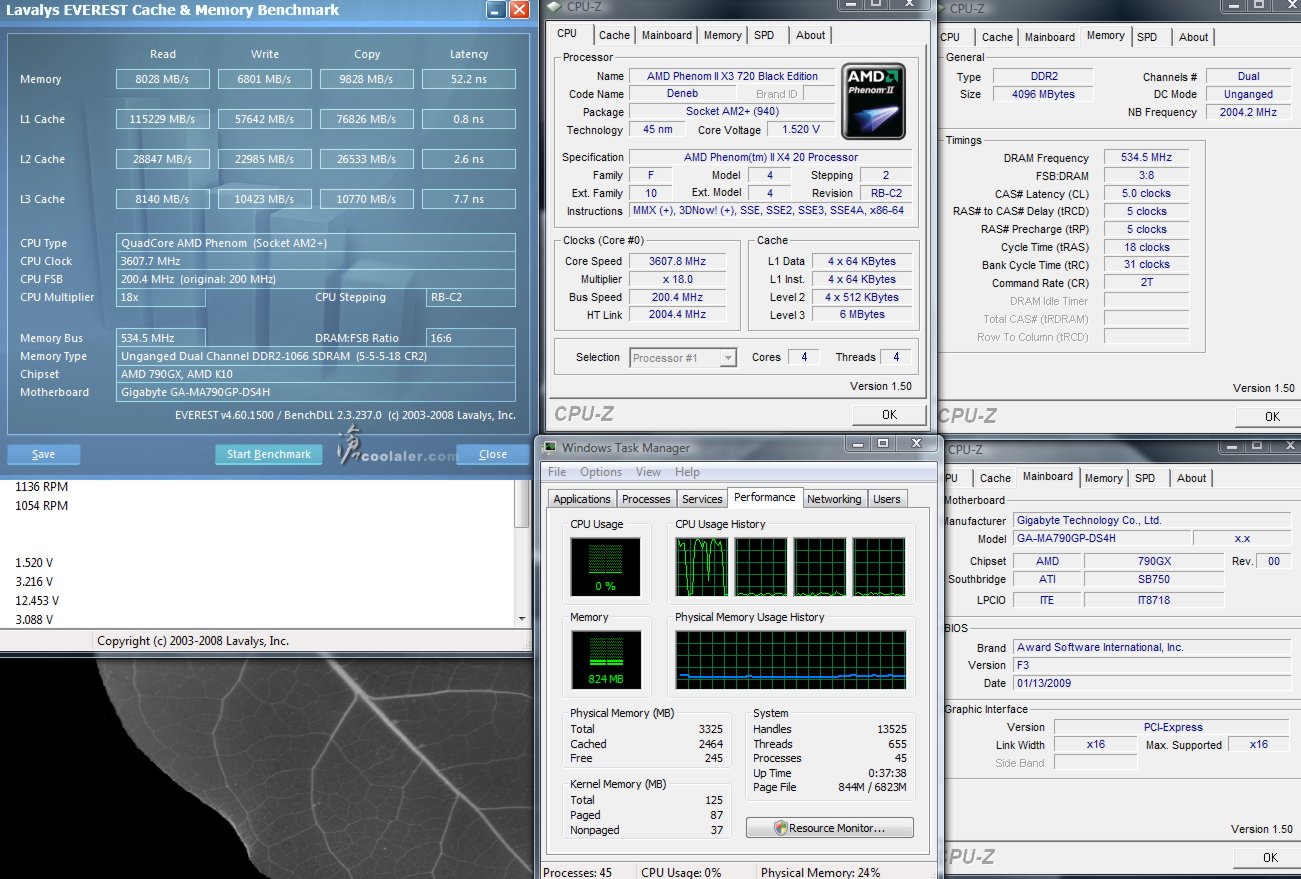Viewport: 1301px width, 879px height.
Task: Open the File menu in Task Manager
Action: pyautogui.click(x=557, y=472)
